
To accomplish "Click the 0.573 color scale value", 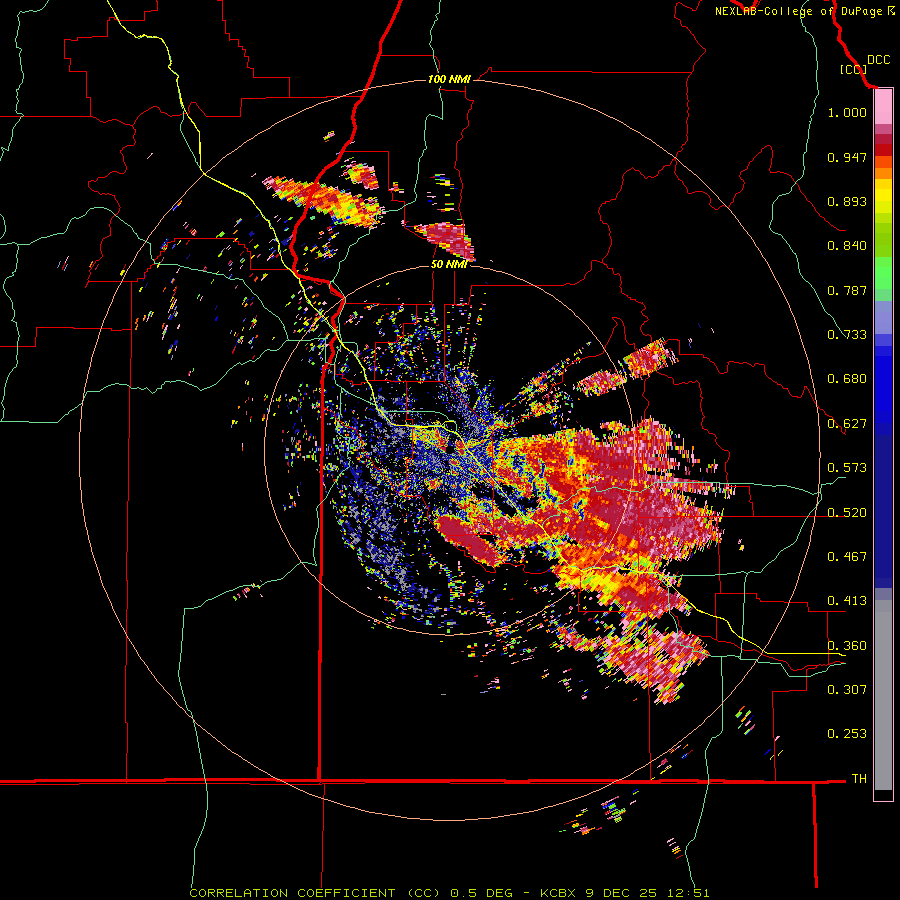I will [847, 468].
